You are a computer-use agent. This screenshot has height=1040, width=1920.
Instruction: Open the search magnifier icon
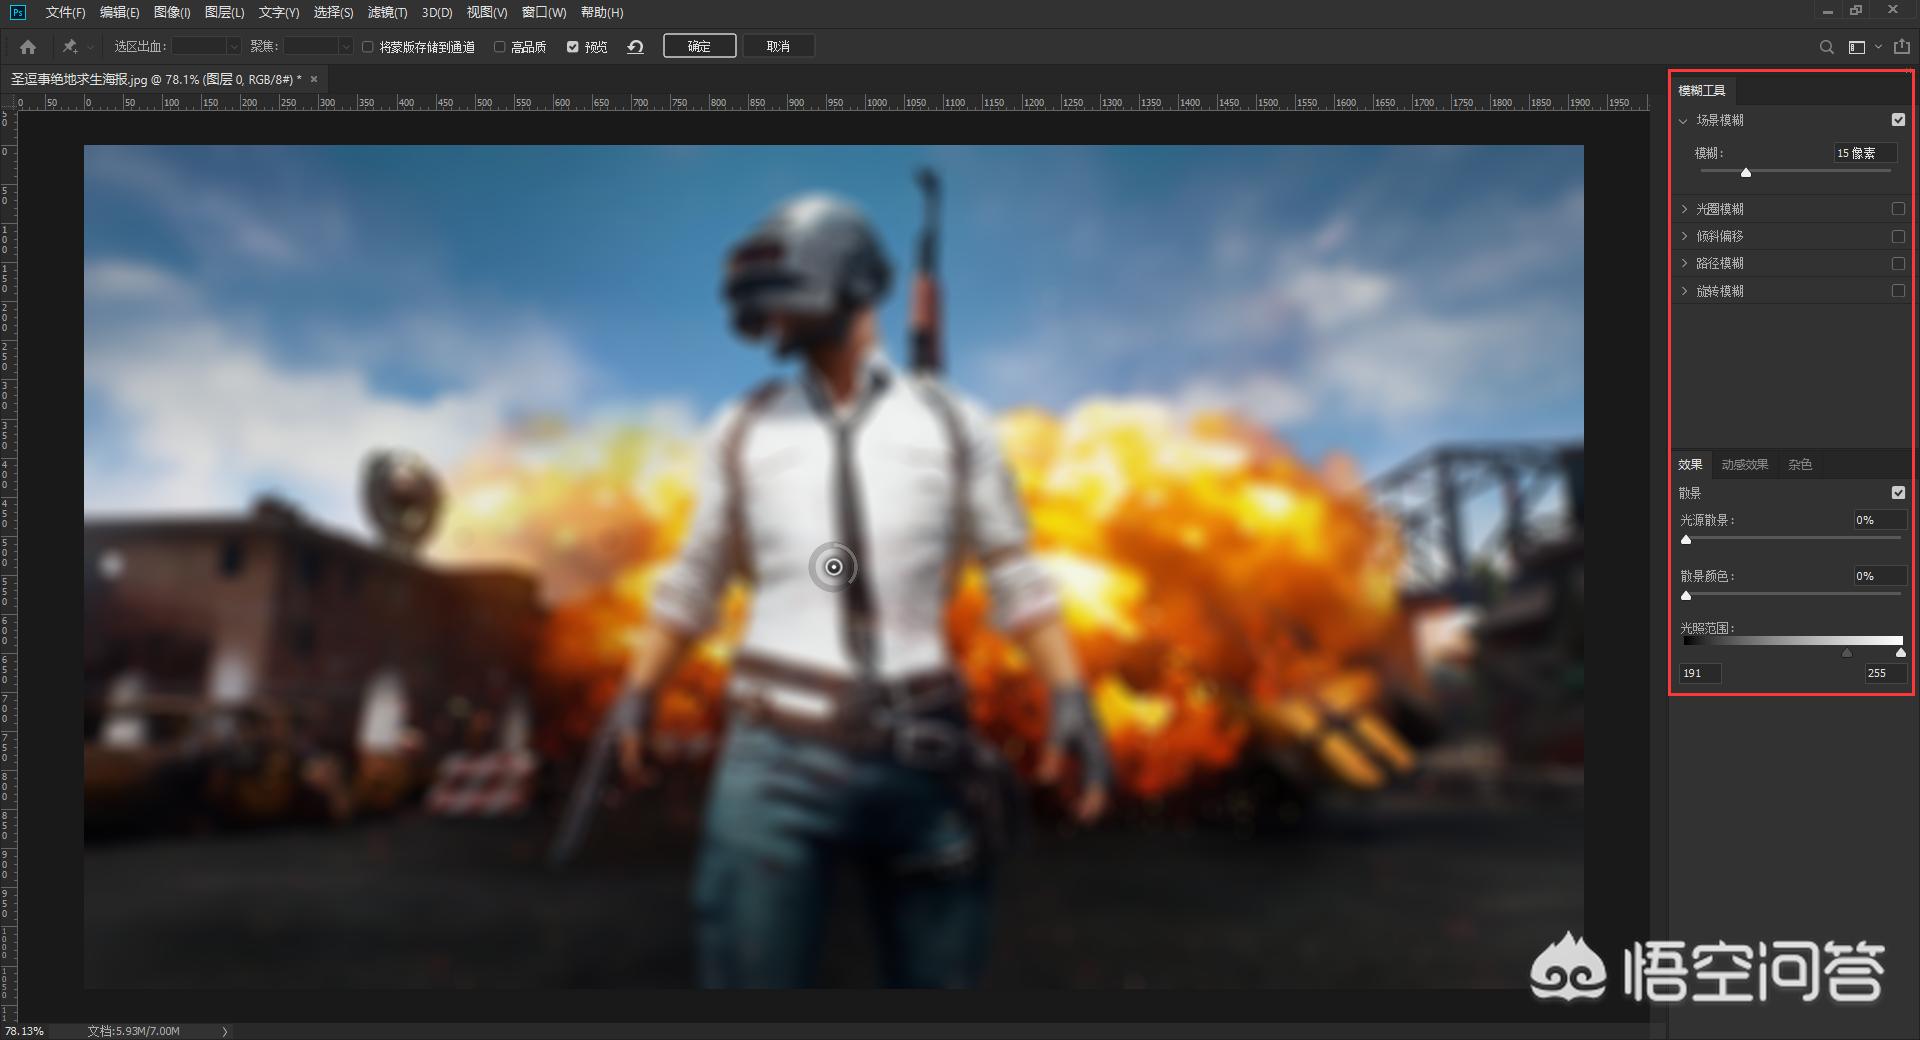coord(1826,47)
